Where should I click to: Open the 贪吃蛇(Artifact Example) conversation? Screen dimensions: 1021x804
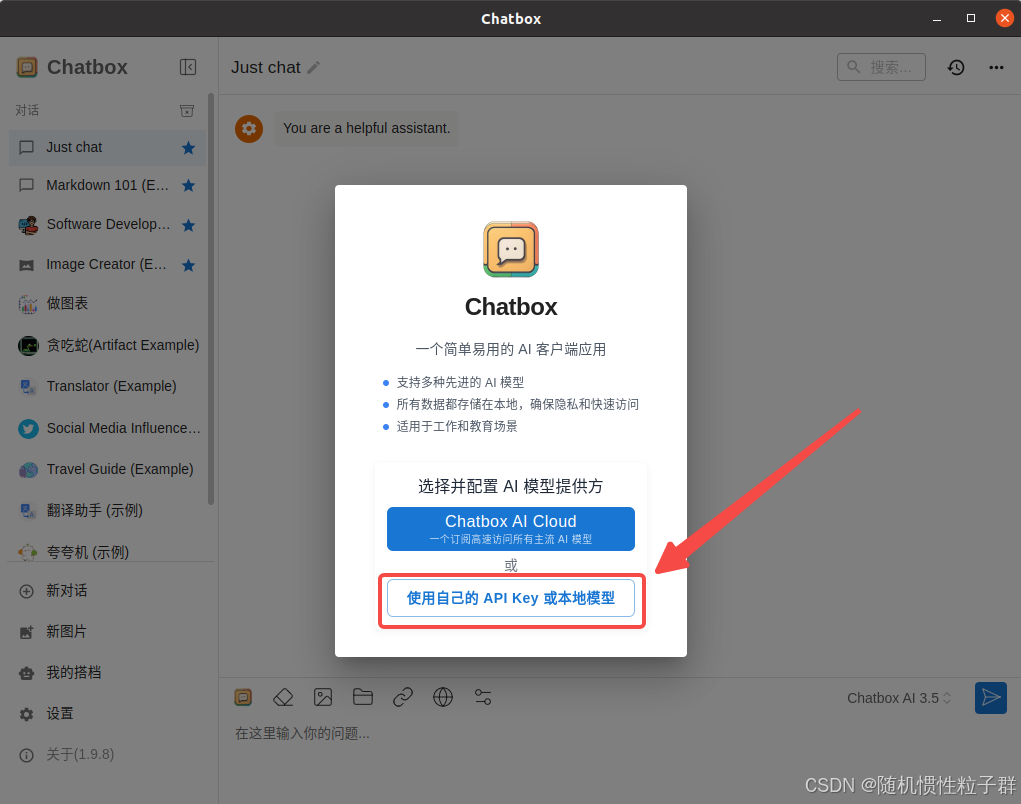click(x=108, y=345)
